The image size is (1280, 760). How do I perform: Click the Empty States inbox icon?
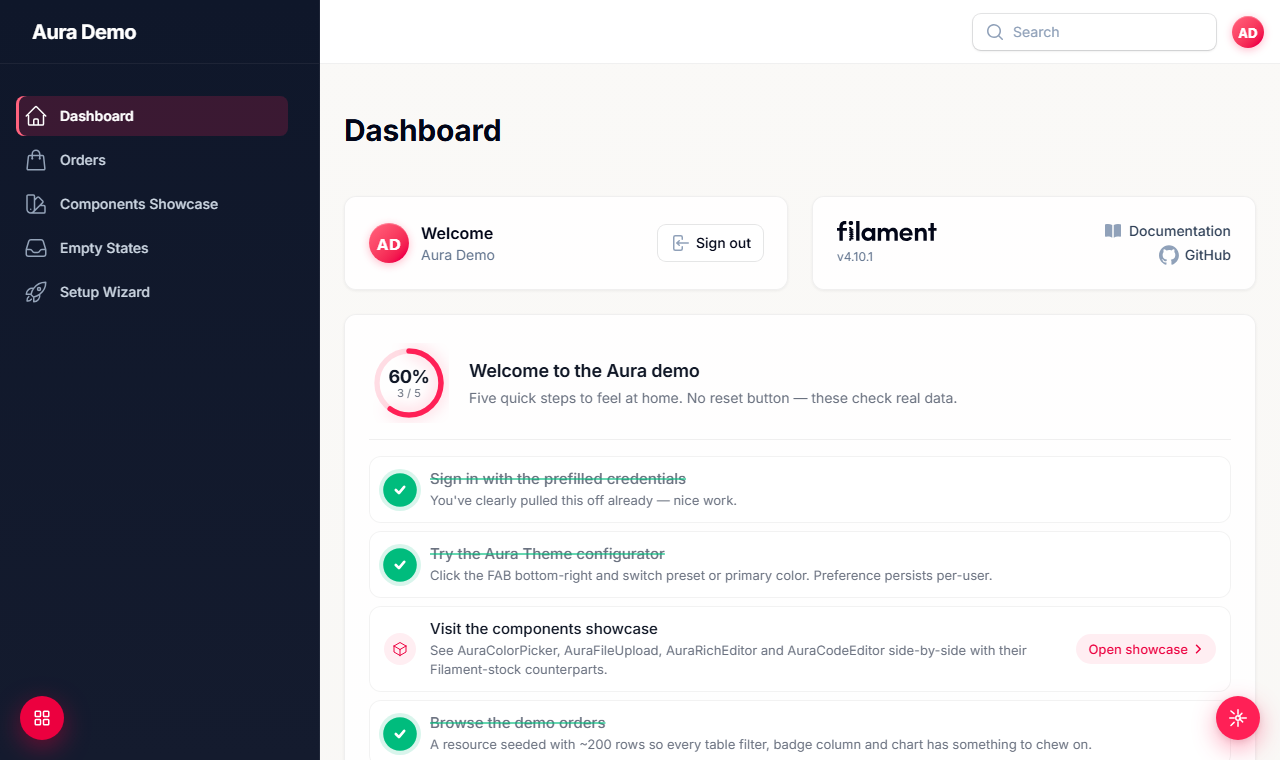[x=36, y=248]
